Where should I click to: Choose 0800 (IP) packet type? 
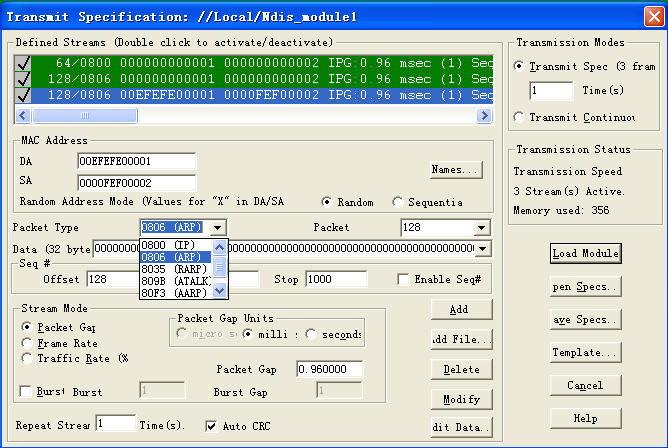click(176, 245)
